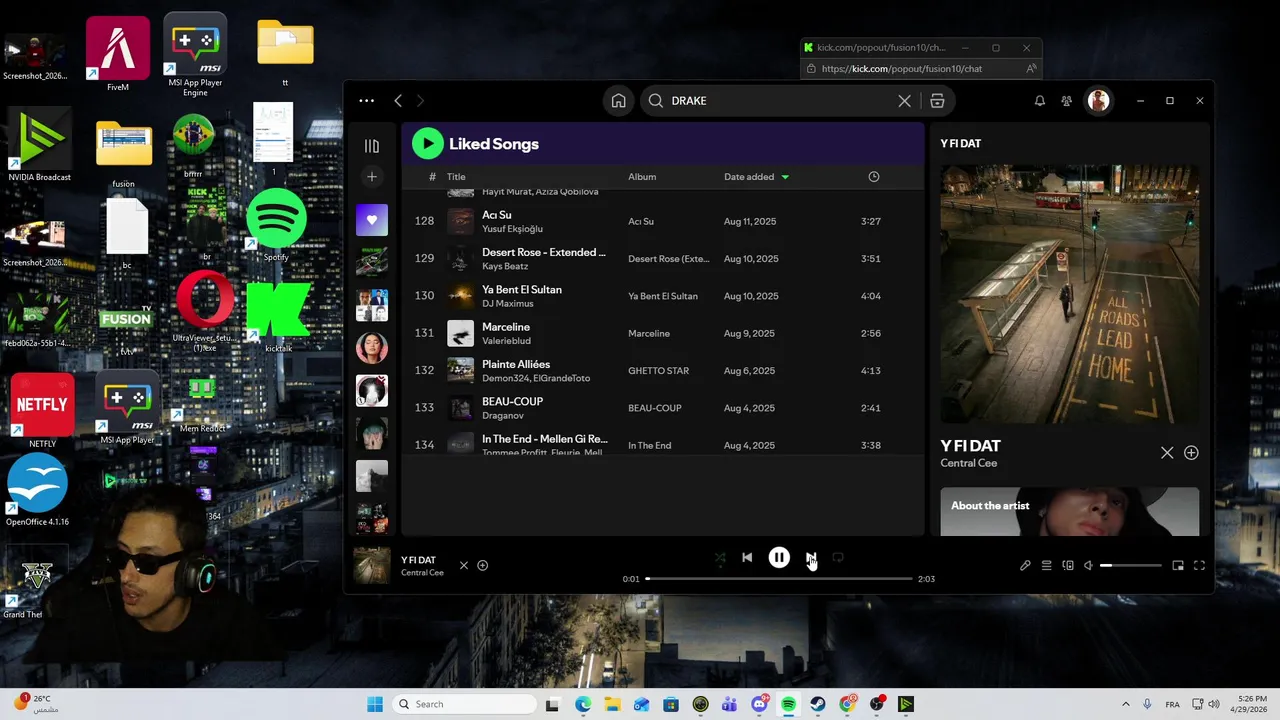Go to the previous track
This screenshot has height=720, width=1280.
pyautogui.click(x=747, y=558)
